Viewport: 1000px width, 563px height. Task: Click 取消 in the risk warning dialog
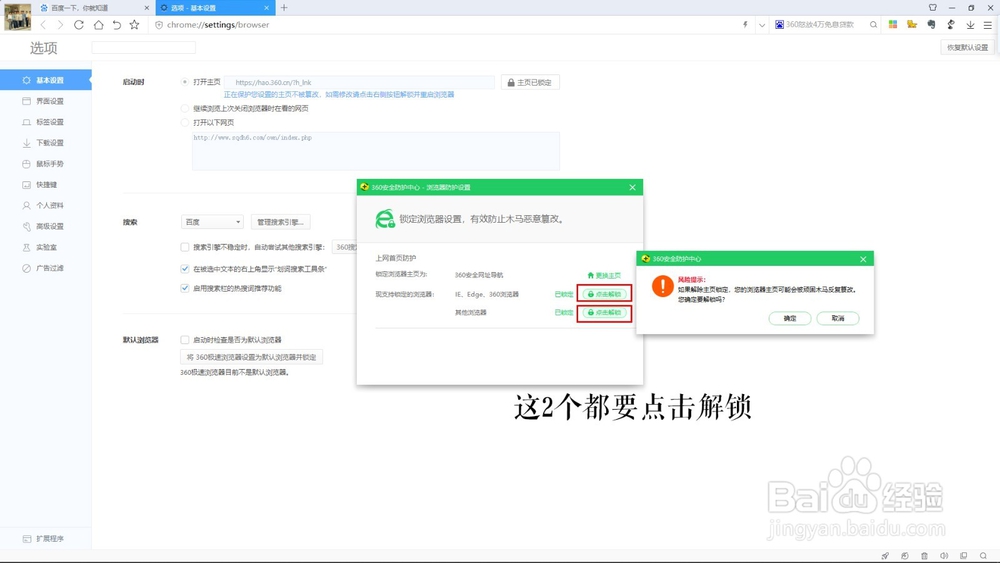click(x=838, y=318)
